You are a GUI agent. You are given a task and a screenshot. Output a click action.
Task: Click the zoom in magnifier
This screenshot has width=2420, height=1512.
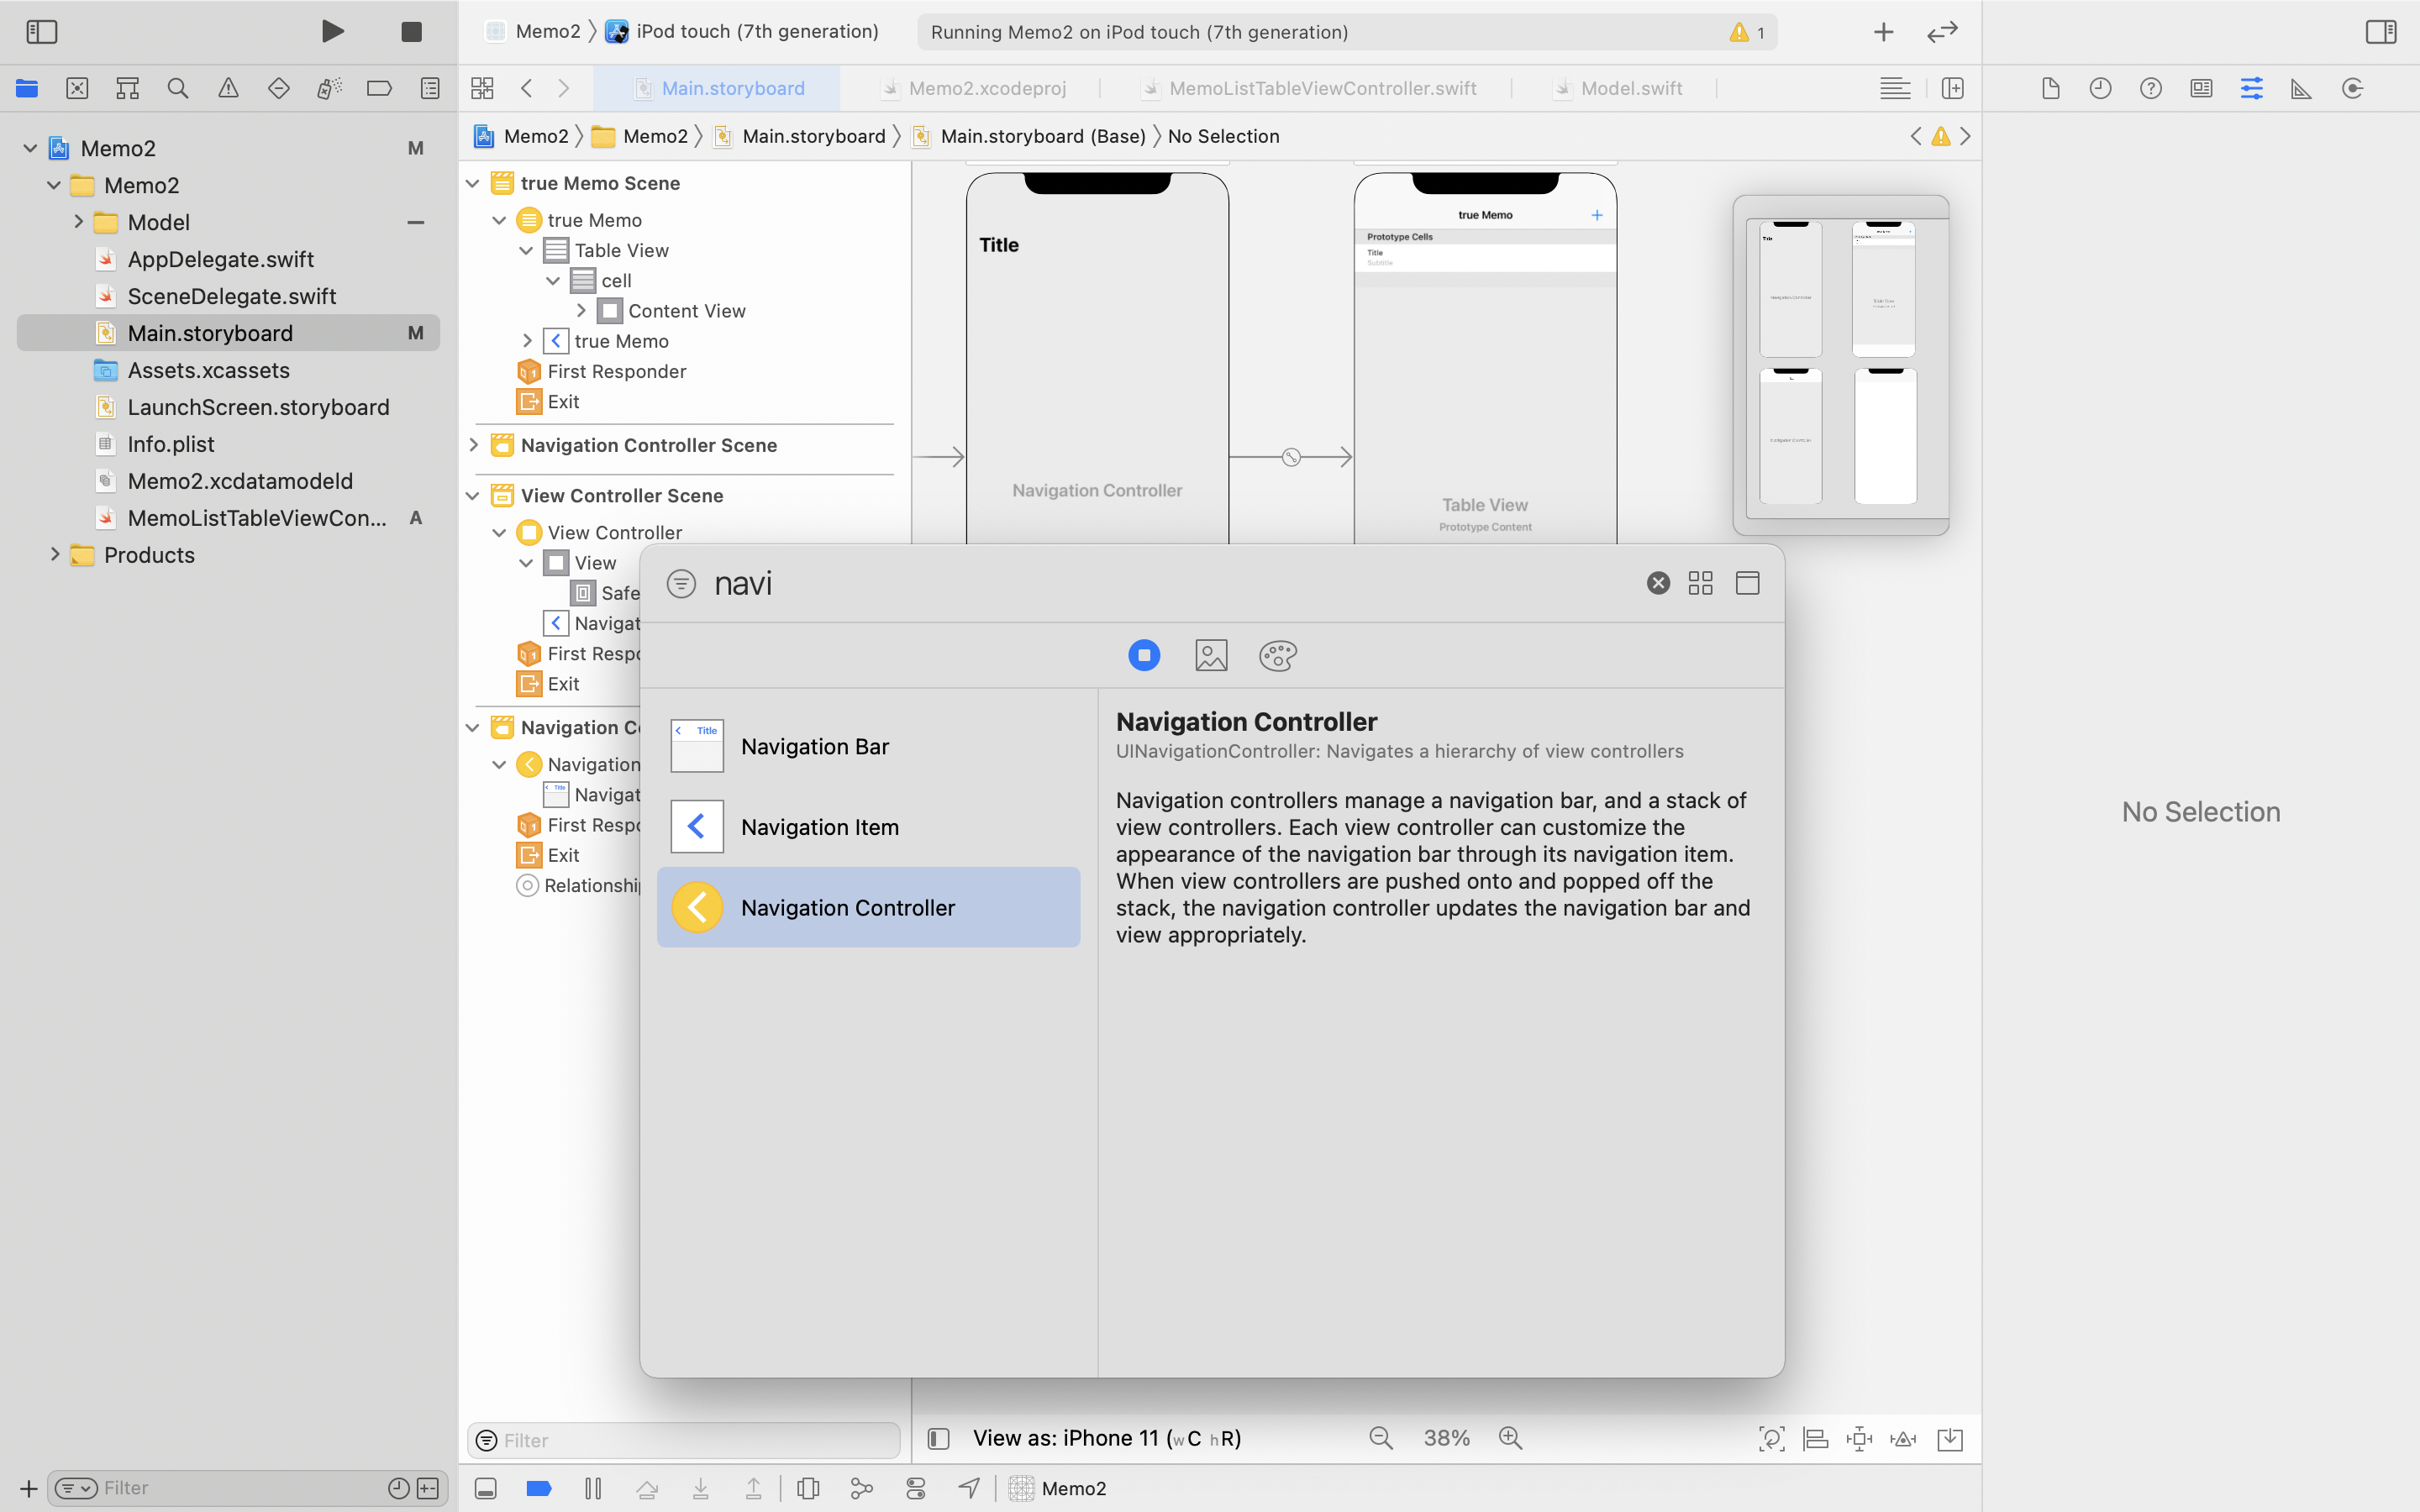(1510, 1438)
